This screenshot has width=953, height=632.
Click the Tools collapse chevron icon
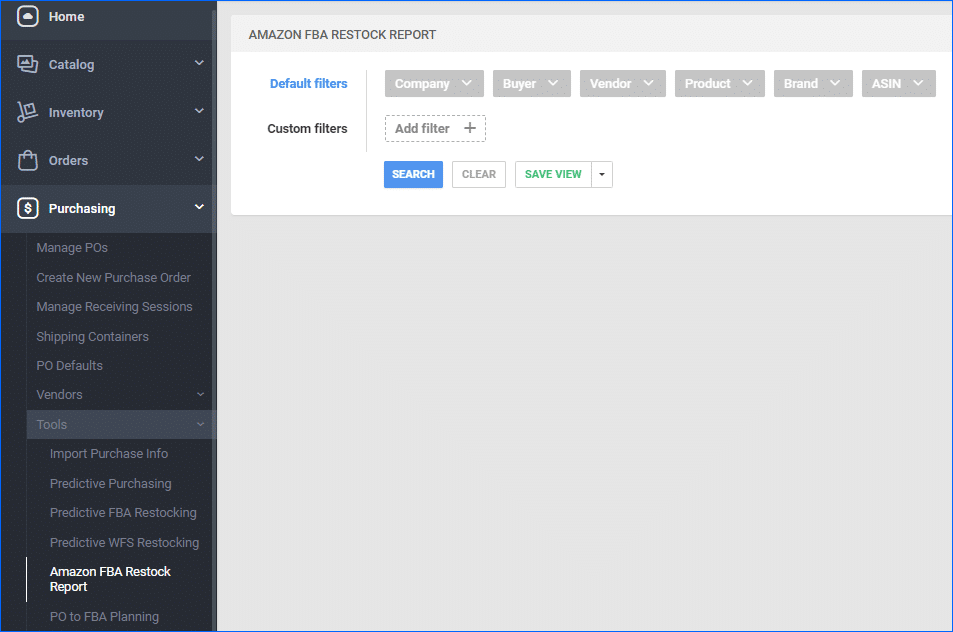pos(201,424)
